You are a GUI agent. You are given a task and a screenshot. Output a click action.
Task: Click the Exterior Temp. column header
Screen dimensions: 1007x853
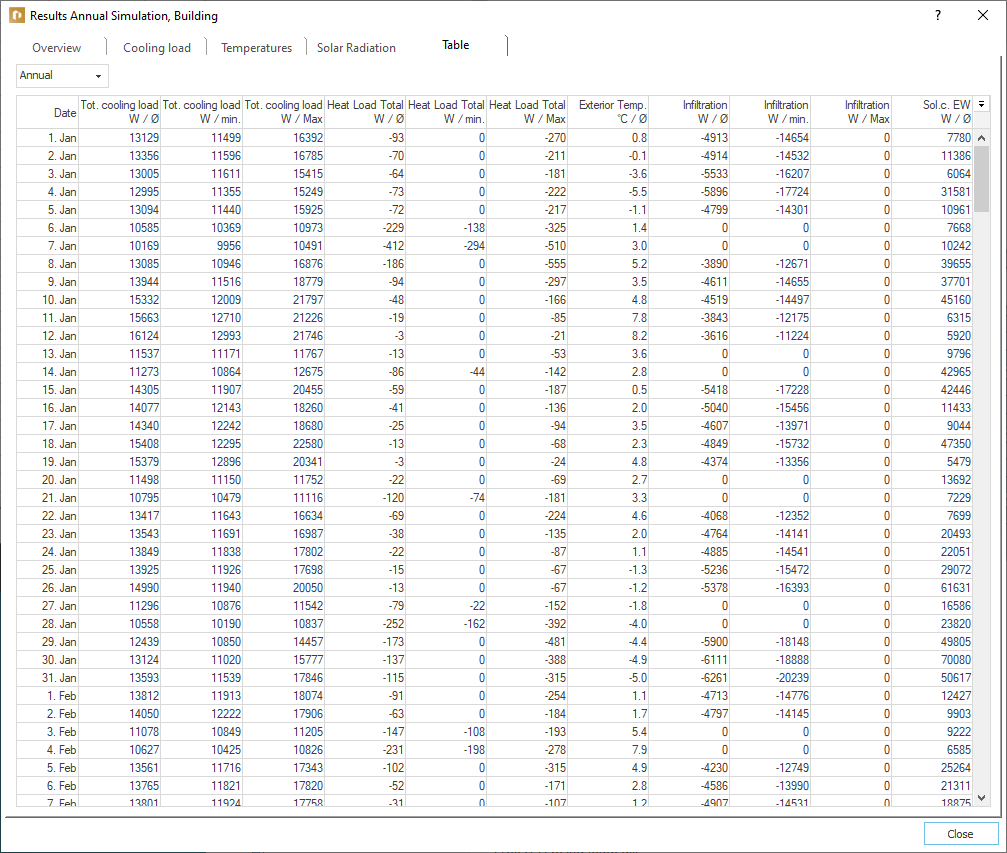(x=608, y=112)
